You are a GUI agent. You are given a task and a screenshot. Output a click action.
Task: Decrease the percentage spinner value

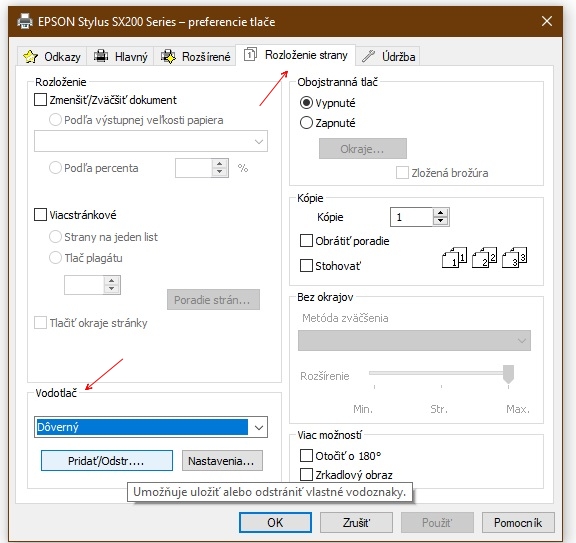[x=220, y=172]
